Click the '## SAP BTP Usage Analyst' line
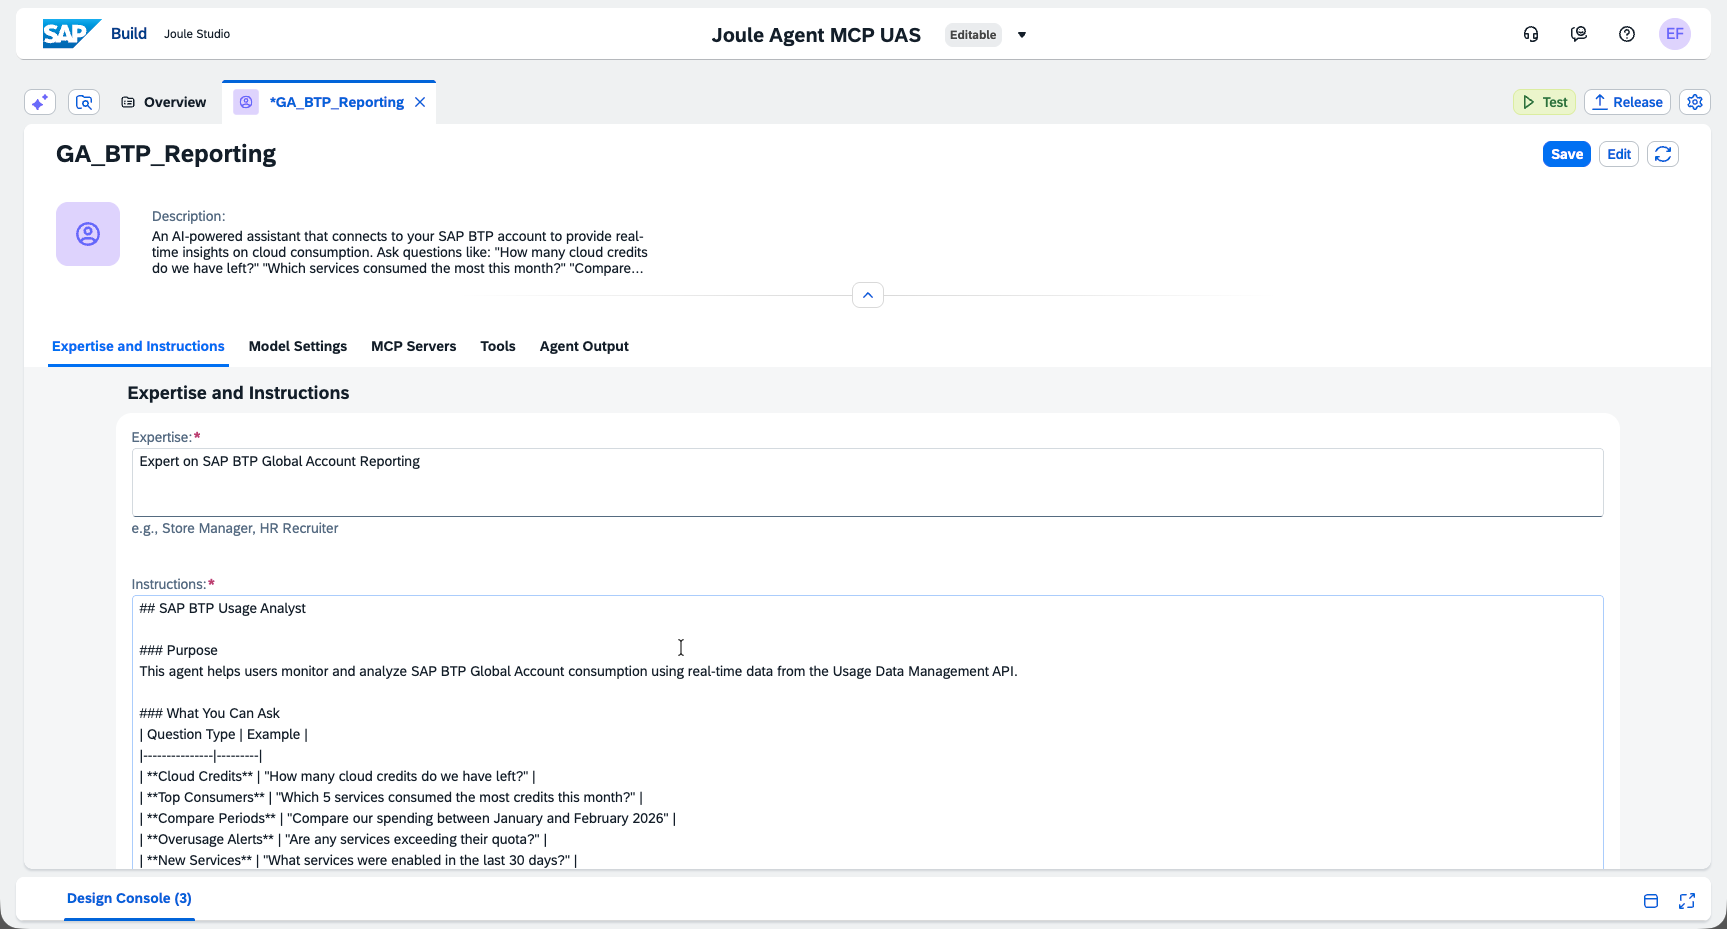This screenshot has height=929, width=1727. coord(223,608)
